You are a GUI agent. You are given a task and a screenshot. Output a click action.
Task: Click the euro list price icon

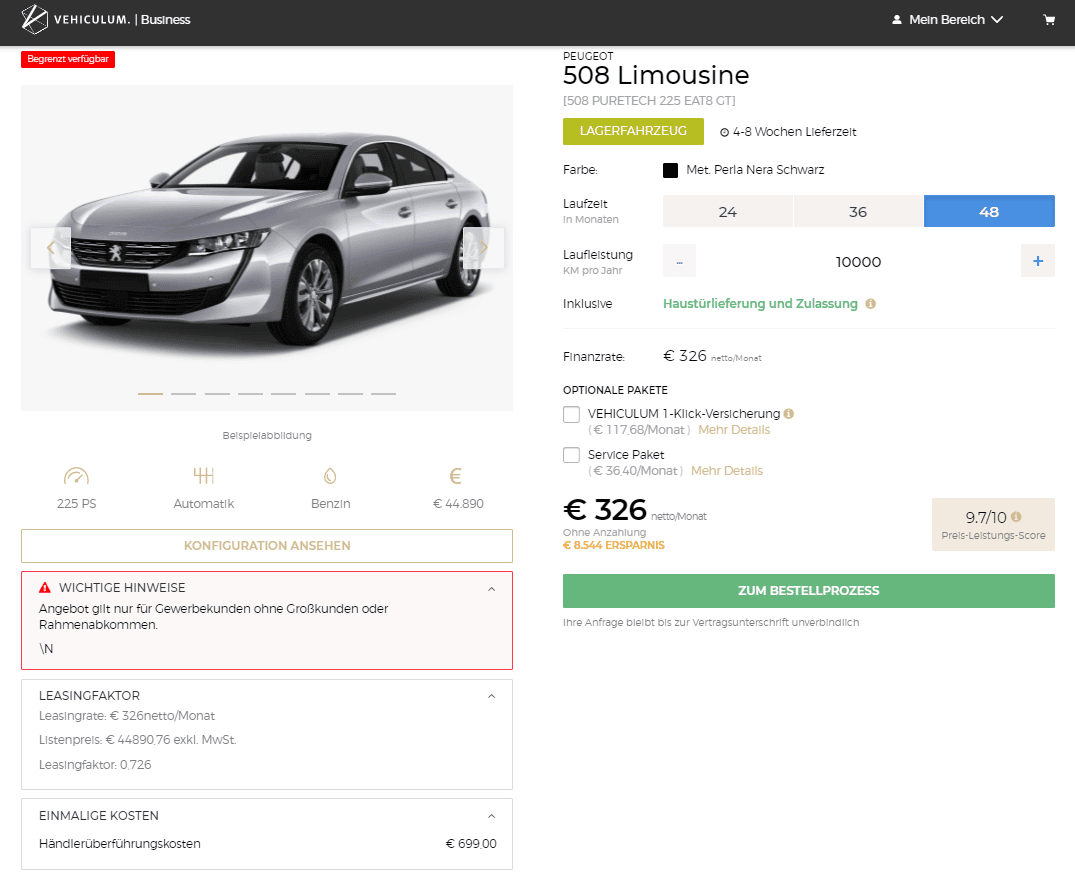(x=456, y=476)
